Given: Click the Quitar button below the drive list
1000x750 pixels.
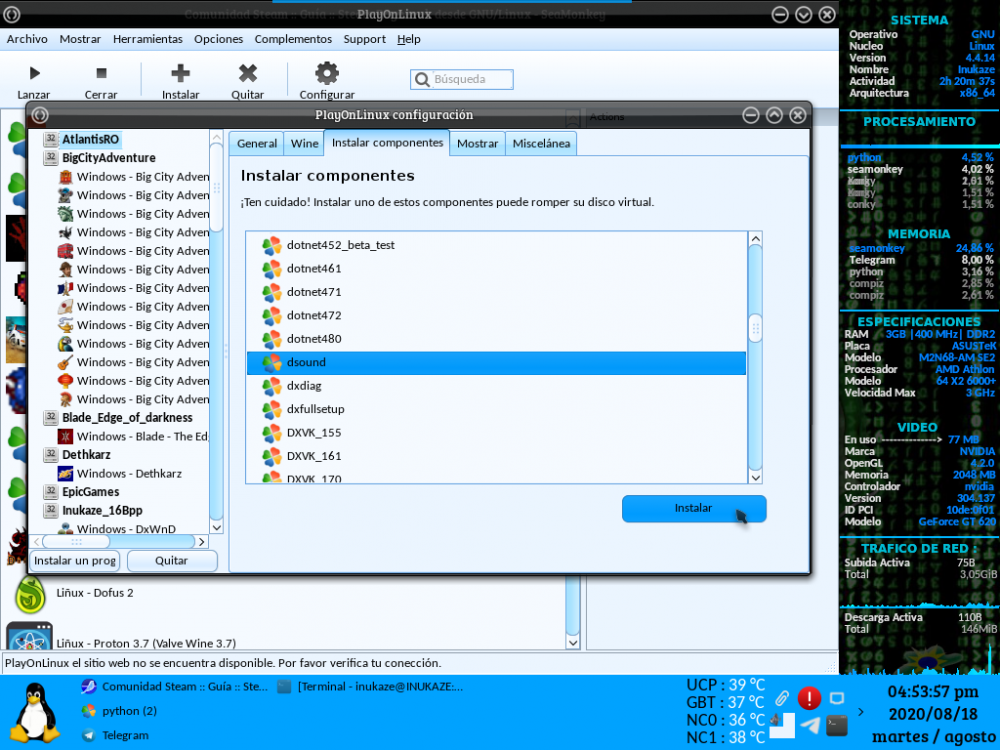Looking at the screenshot, I should (x=171, y=561).
